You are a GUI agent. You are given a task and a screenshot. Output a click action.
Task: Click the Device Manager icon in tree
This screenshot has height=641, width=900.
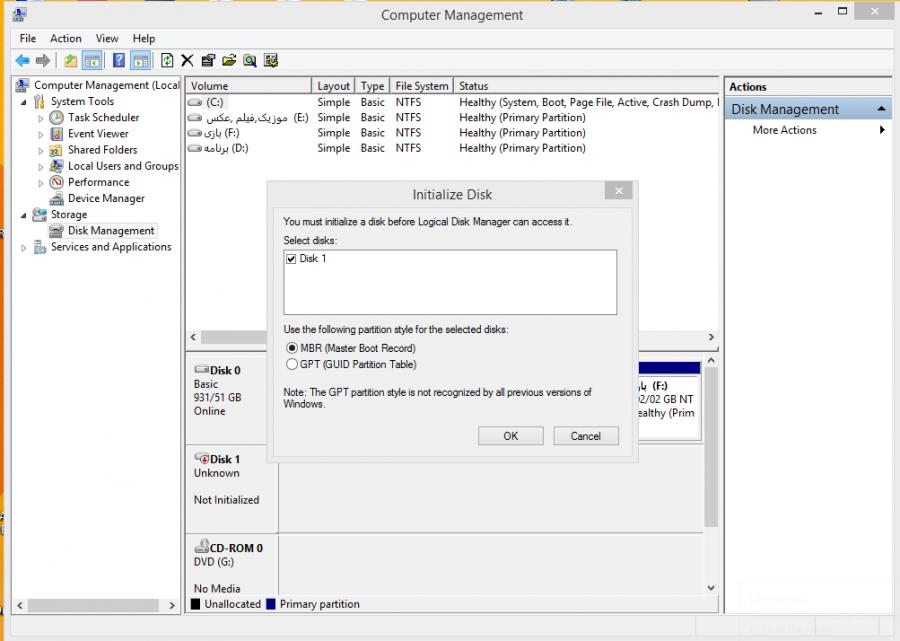point(56,199)
